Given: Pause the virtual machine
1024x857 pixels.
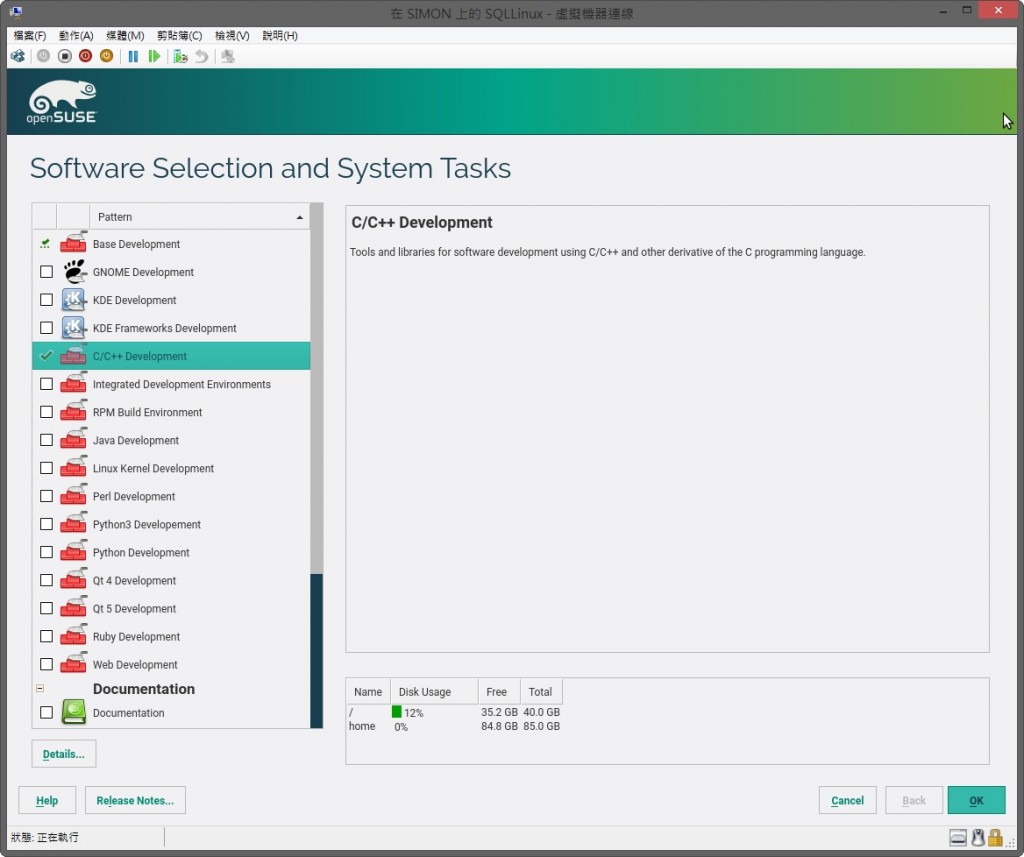Looking at the screenshot, I should tap(133, 56).
